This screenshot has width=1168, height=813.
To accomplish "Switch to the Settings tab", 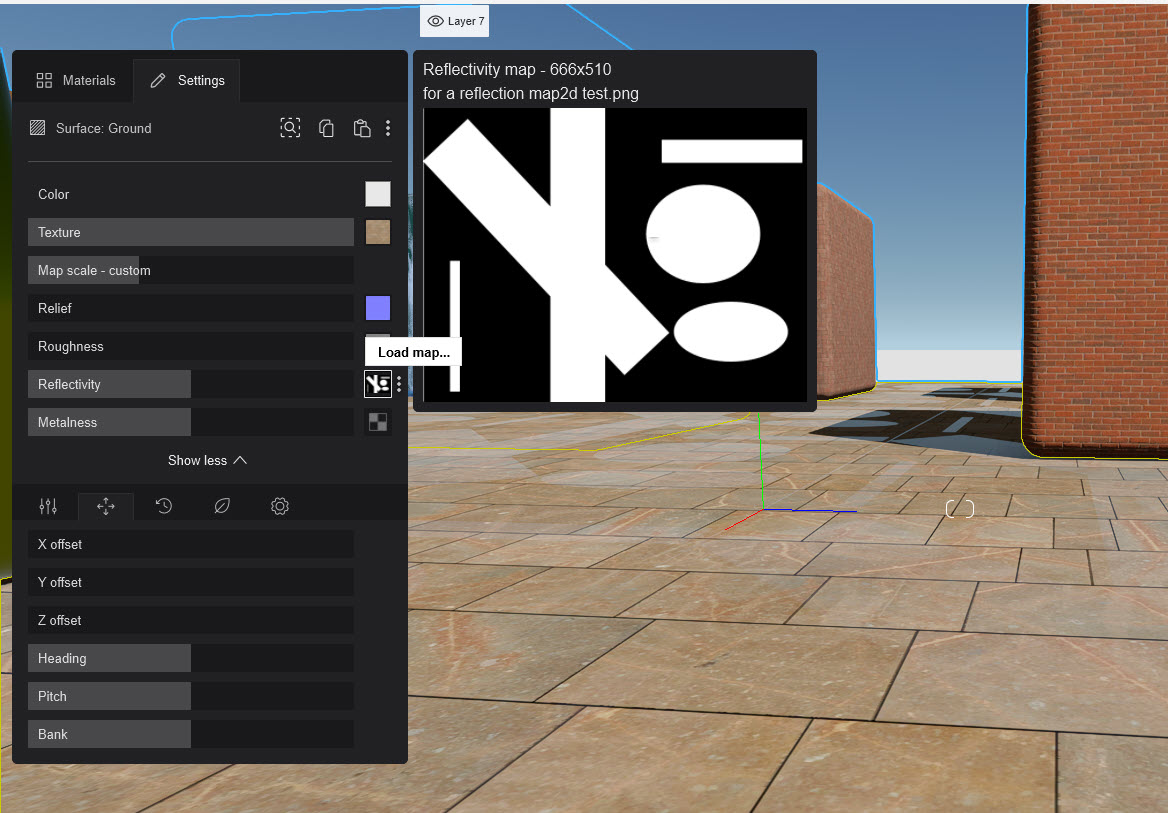I will (186, 80).
